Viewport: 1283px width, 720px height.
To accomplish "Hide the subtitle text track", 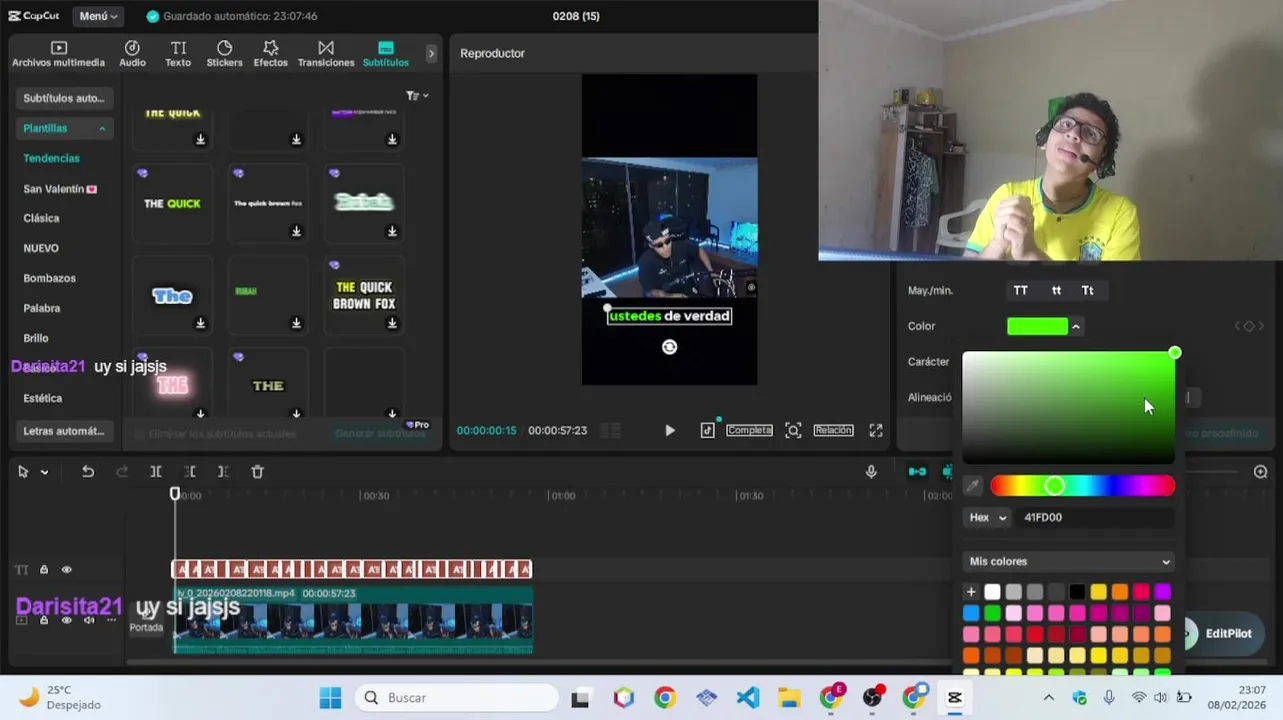I will [x=67, y=570].
